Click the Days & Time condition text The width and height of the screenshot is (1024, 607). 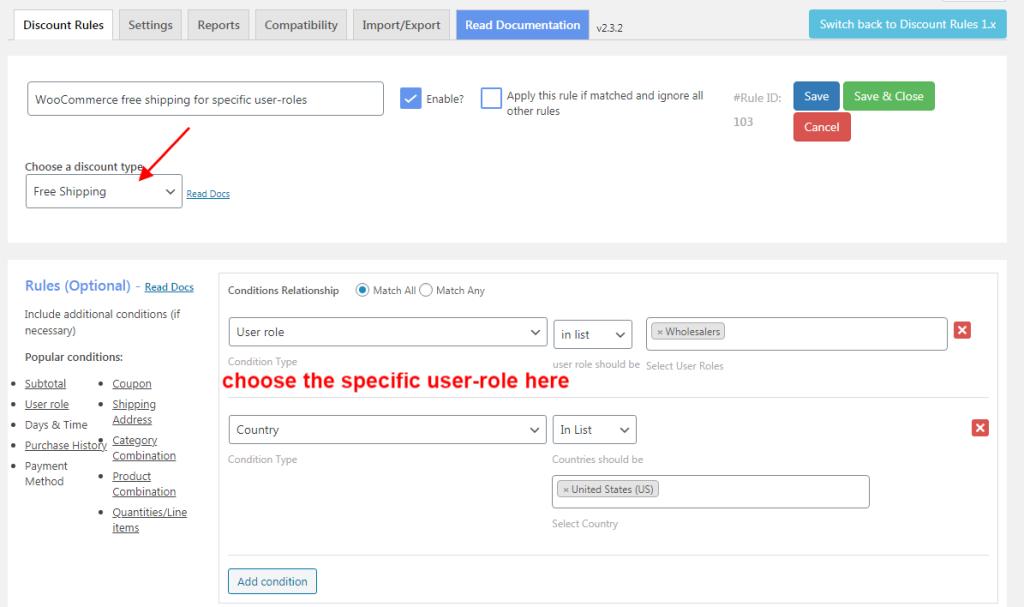[56, 425]
